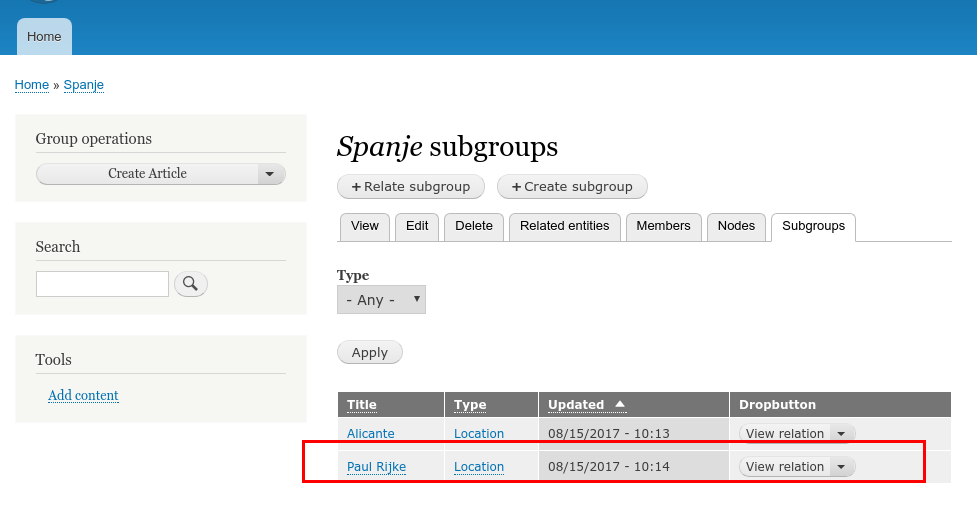The image size is (977, 508).
Task: Expand dropbutton arrow for Paul Rijke row
Action: pos(841,467)
